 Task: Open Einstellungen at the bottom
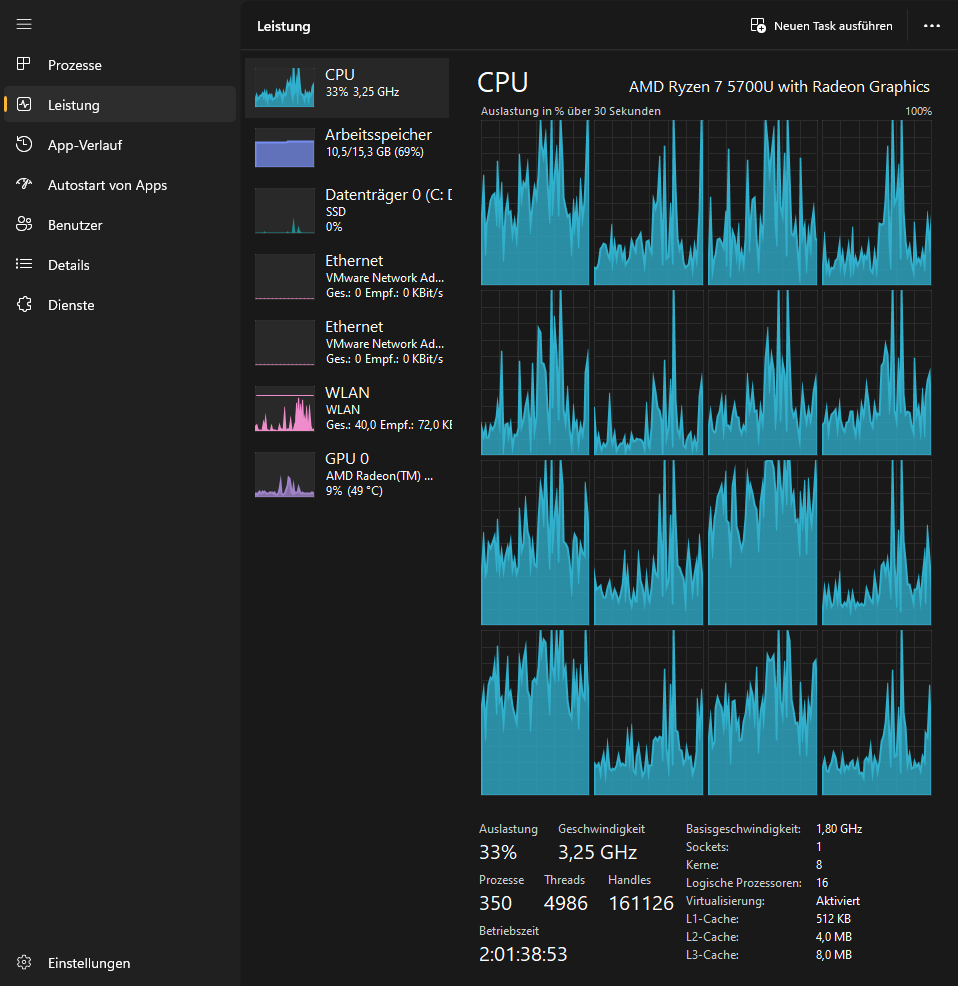point(120,963)
